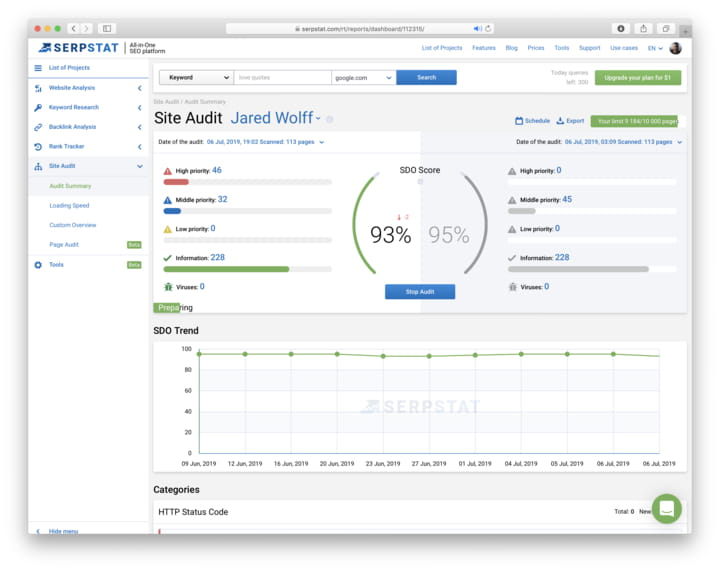Click the Schedule calendar icon
Screen dimensions: 720x571
pos(519,121)
